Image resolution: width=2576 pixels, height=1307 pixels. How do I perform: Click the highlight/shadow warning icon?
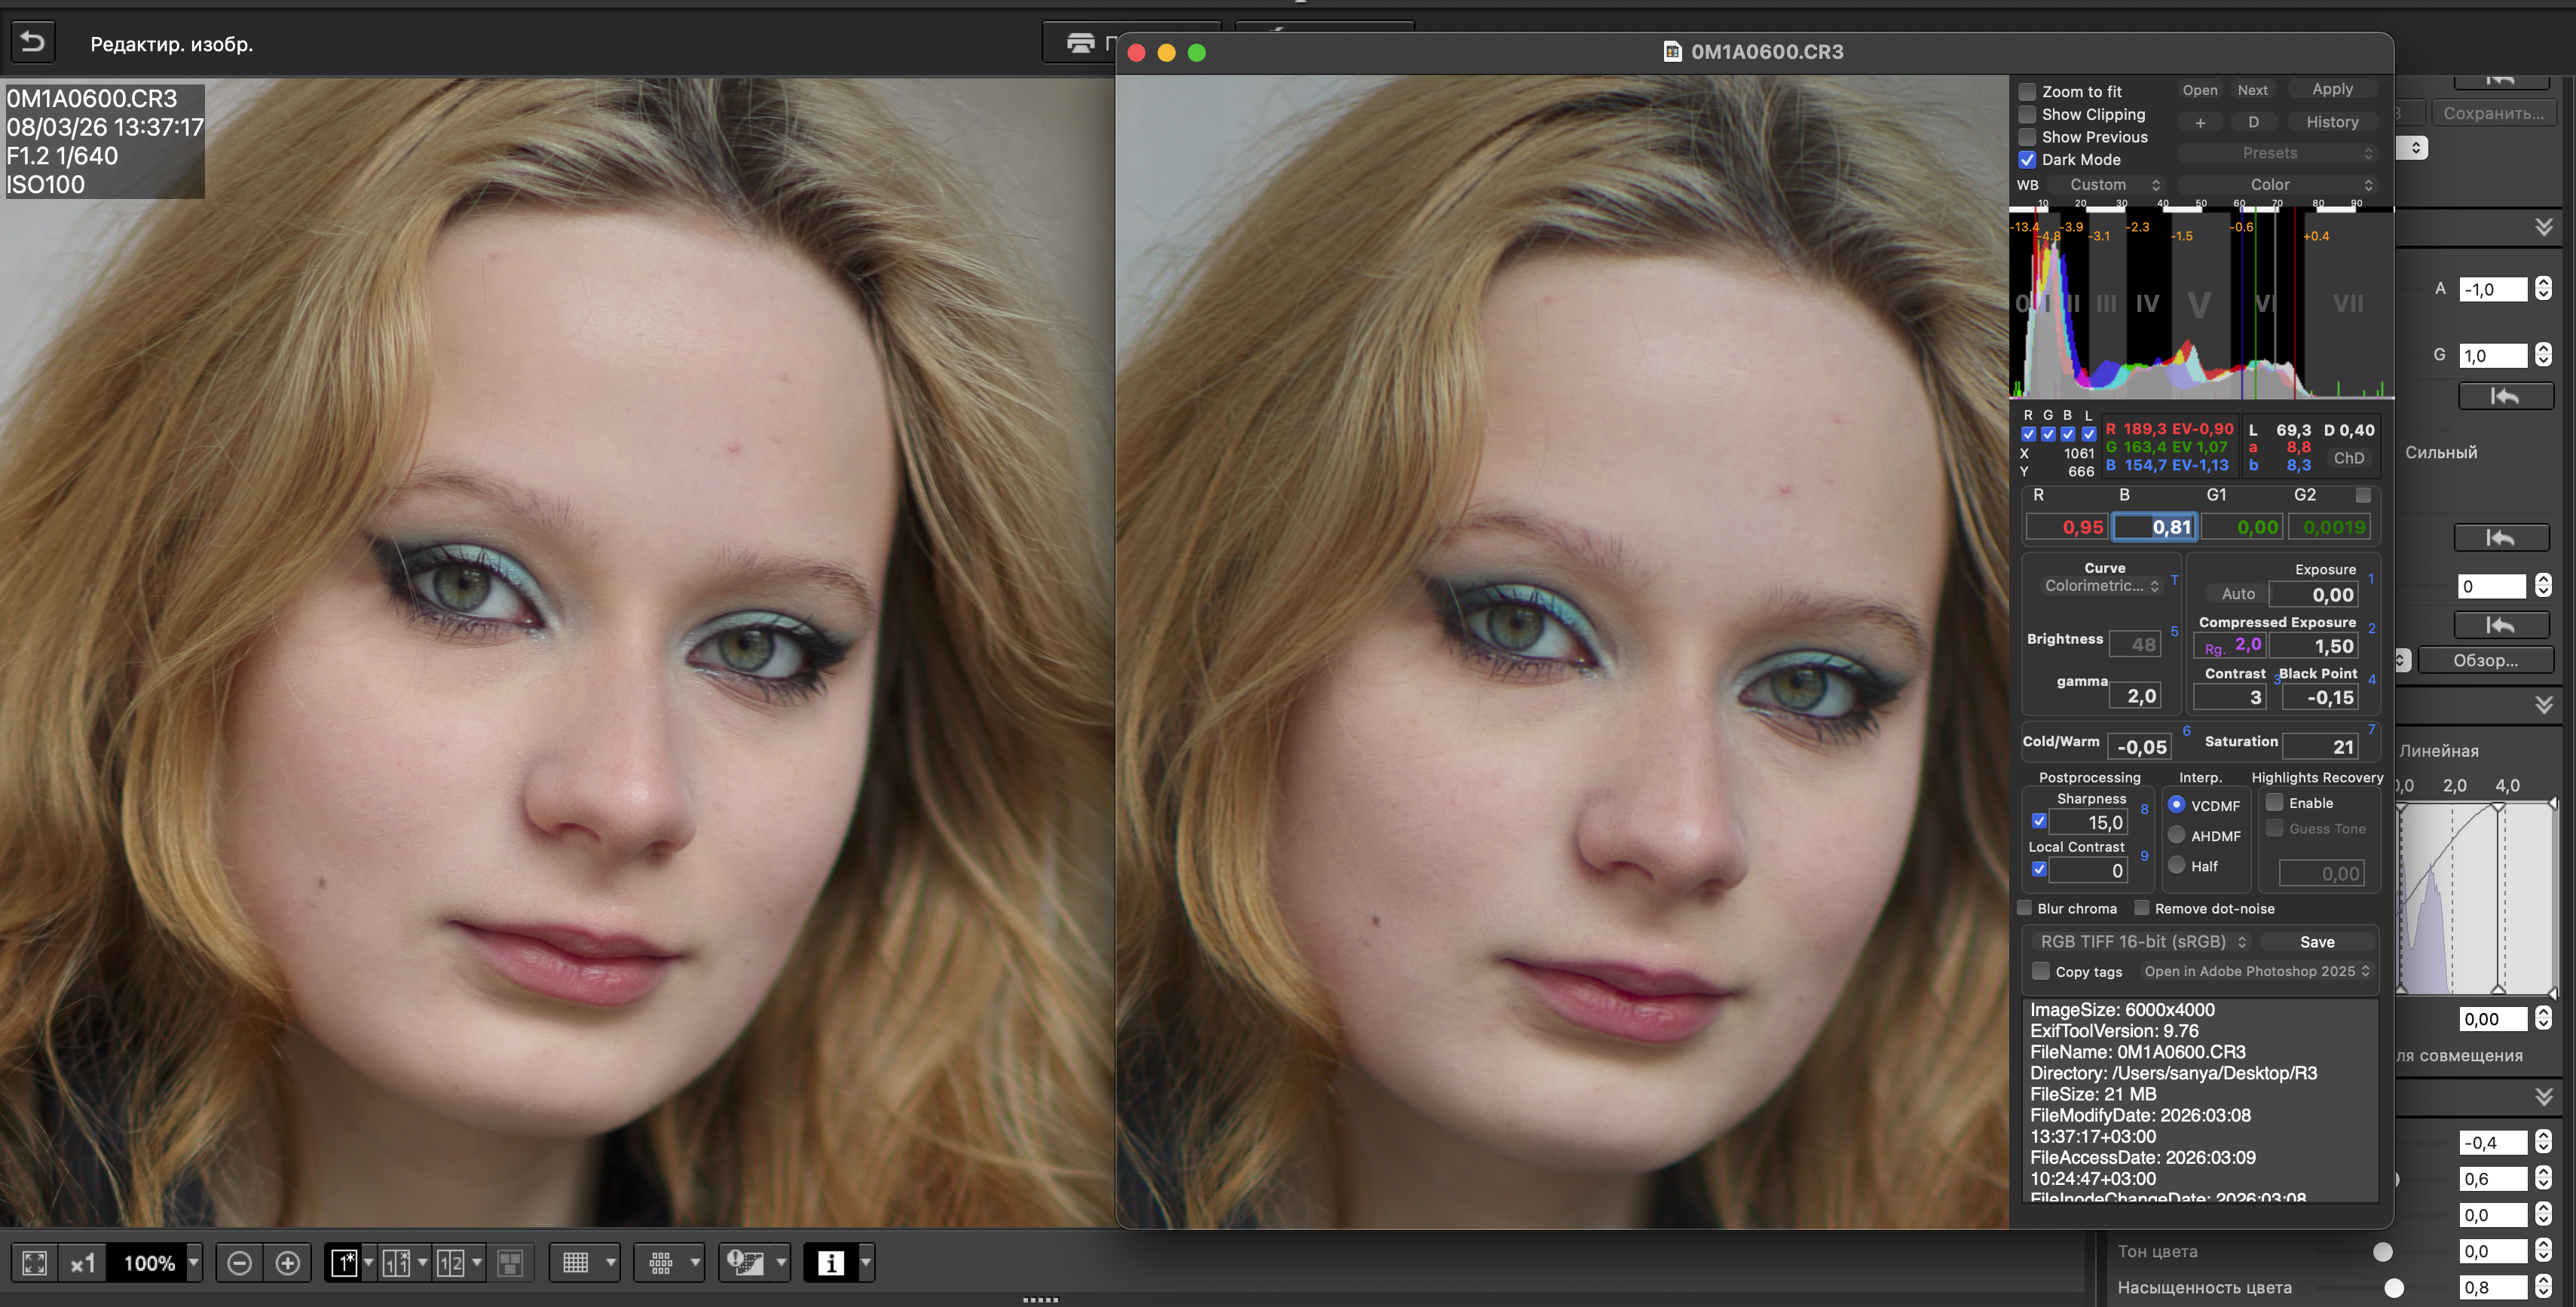745,1263
